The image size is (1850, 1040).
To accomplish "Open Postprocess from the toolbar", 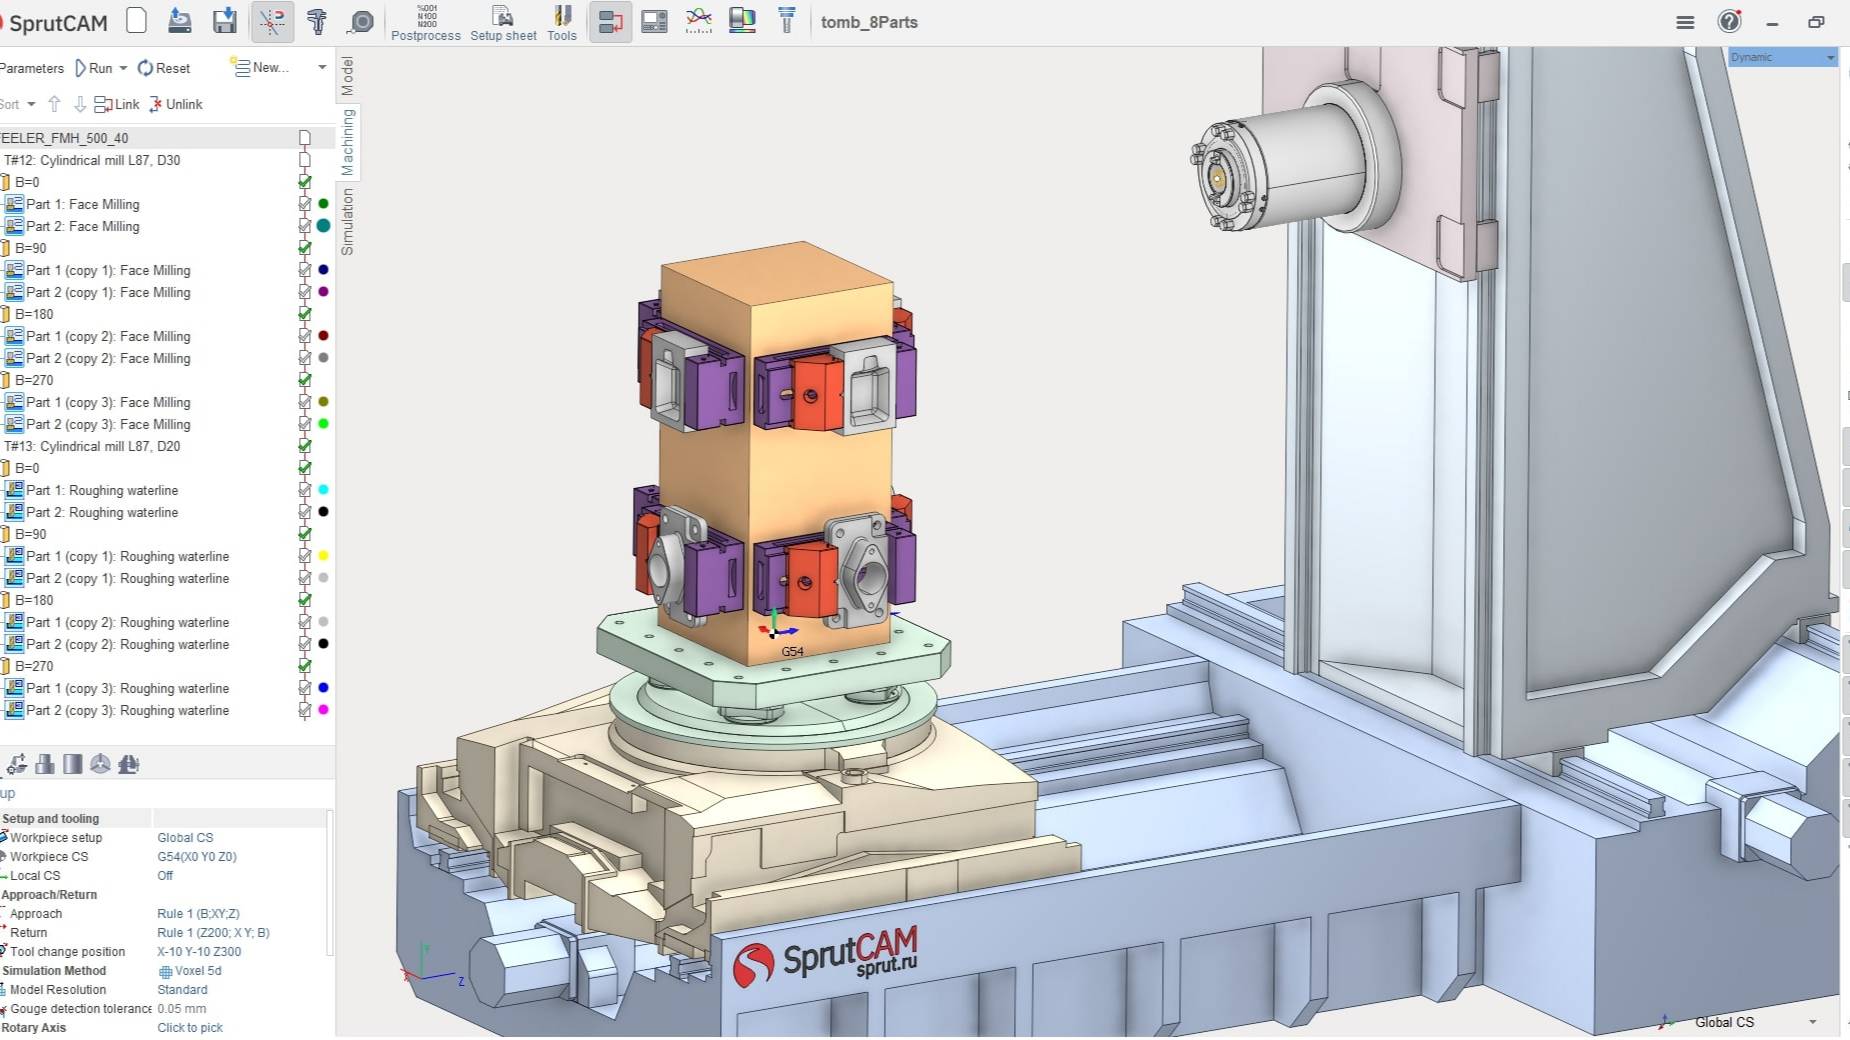I will (426, 23).
